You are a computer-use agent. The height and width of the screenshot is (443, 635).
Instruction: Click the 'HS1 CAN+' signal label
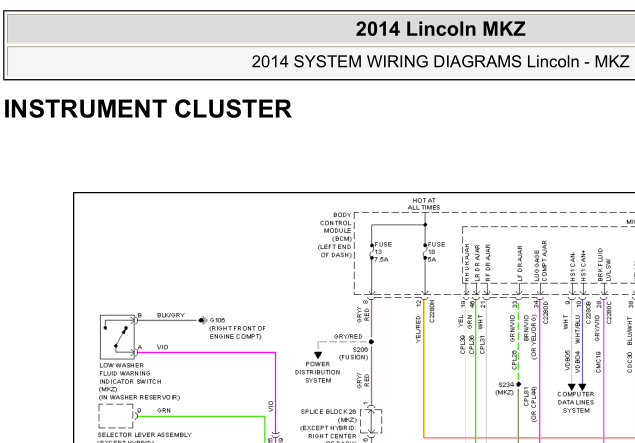coord(583,266)
